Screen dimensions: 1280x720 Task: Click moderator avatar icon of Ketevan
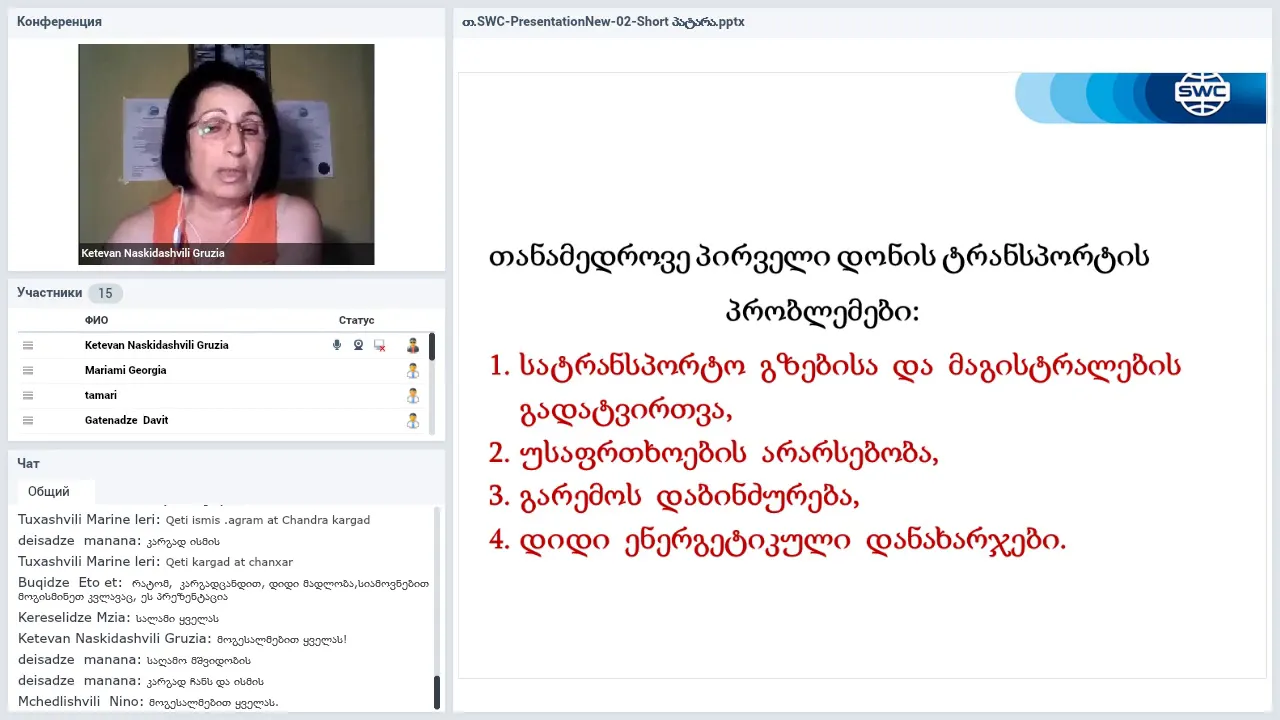click(x=413, y=345)
